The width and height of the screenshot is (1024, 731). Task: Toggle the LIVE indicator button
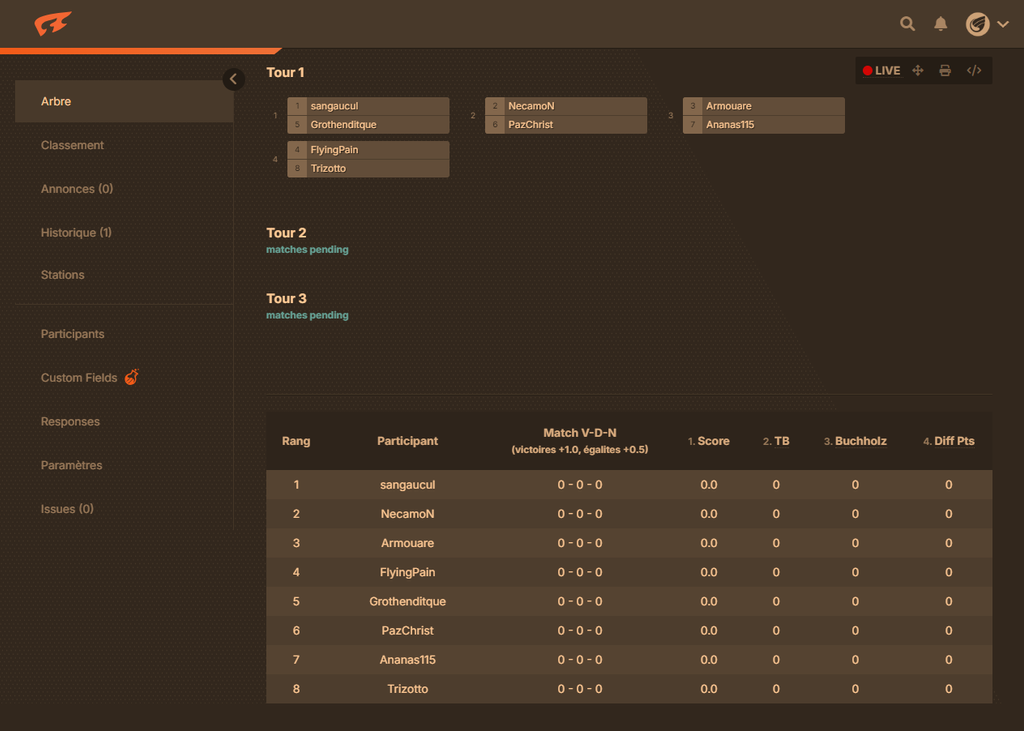[882, 71]
